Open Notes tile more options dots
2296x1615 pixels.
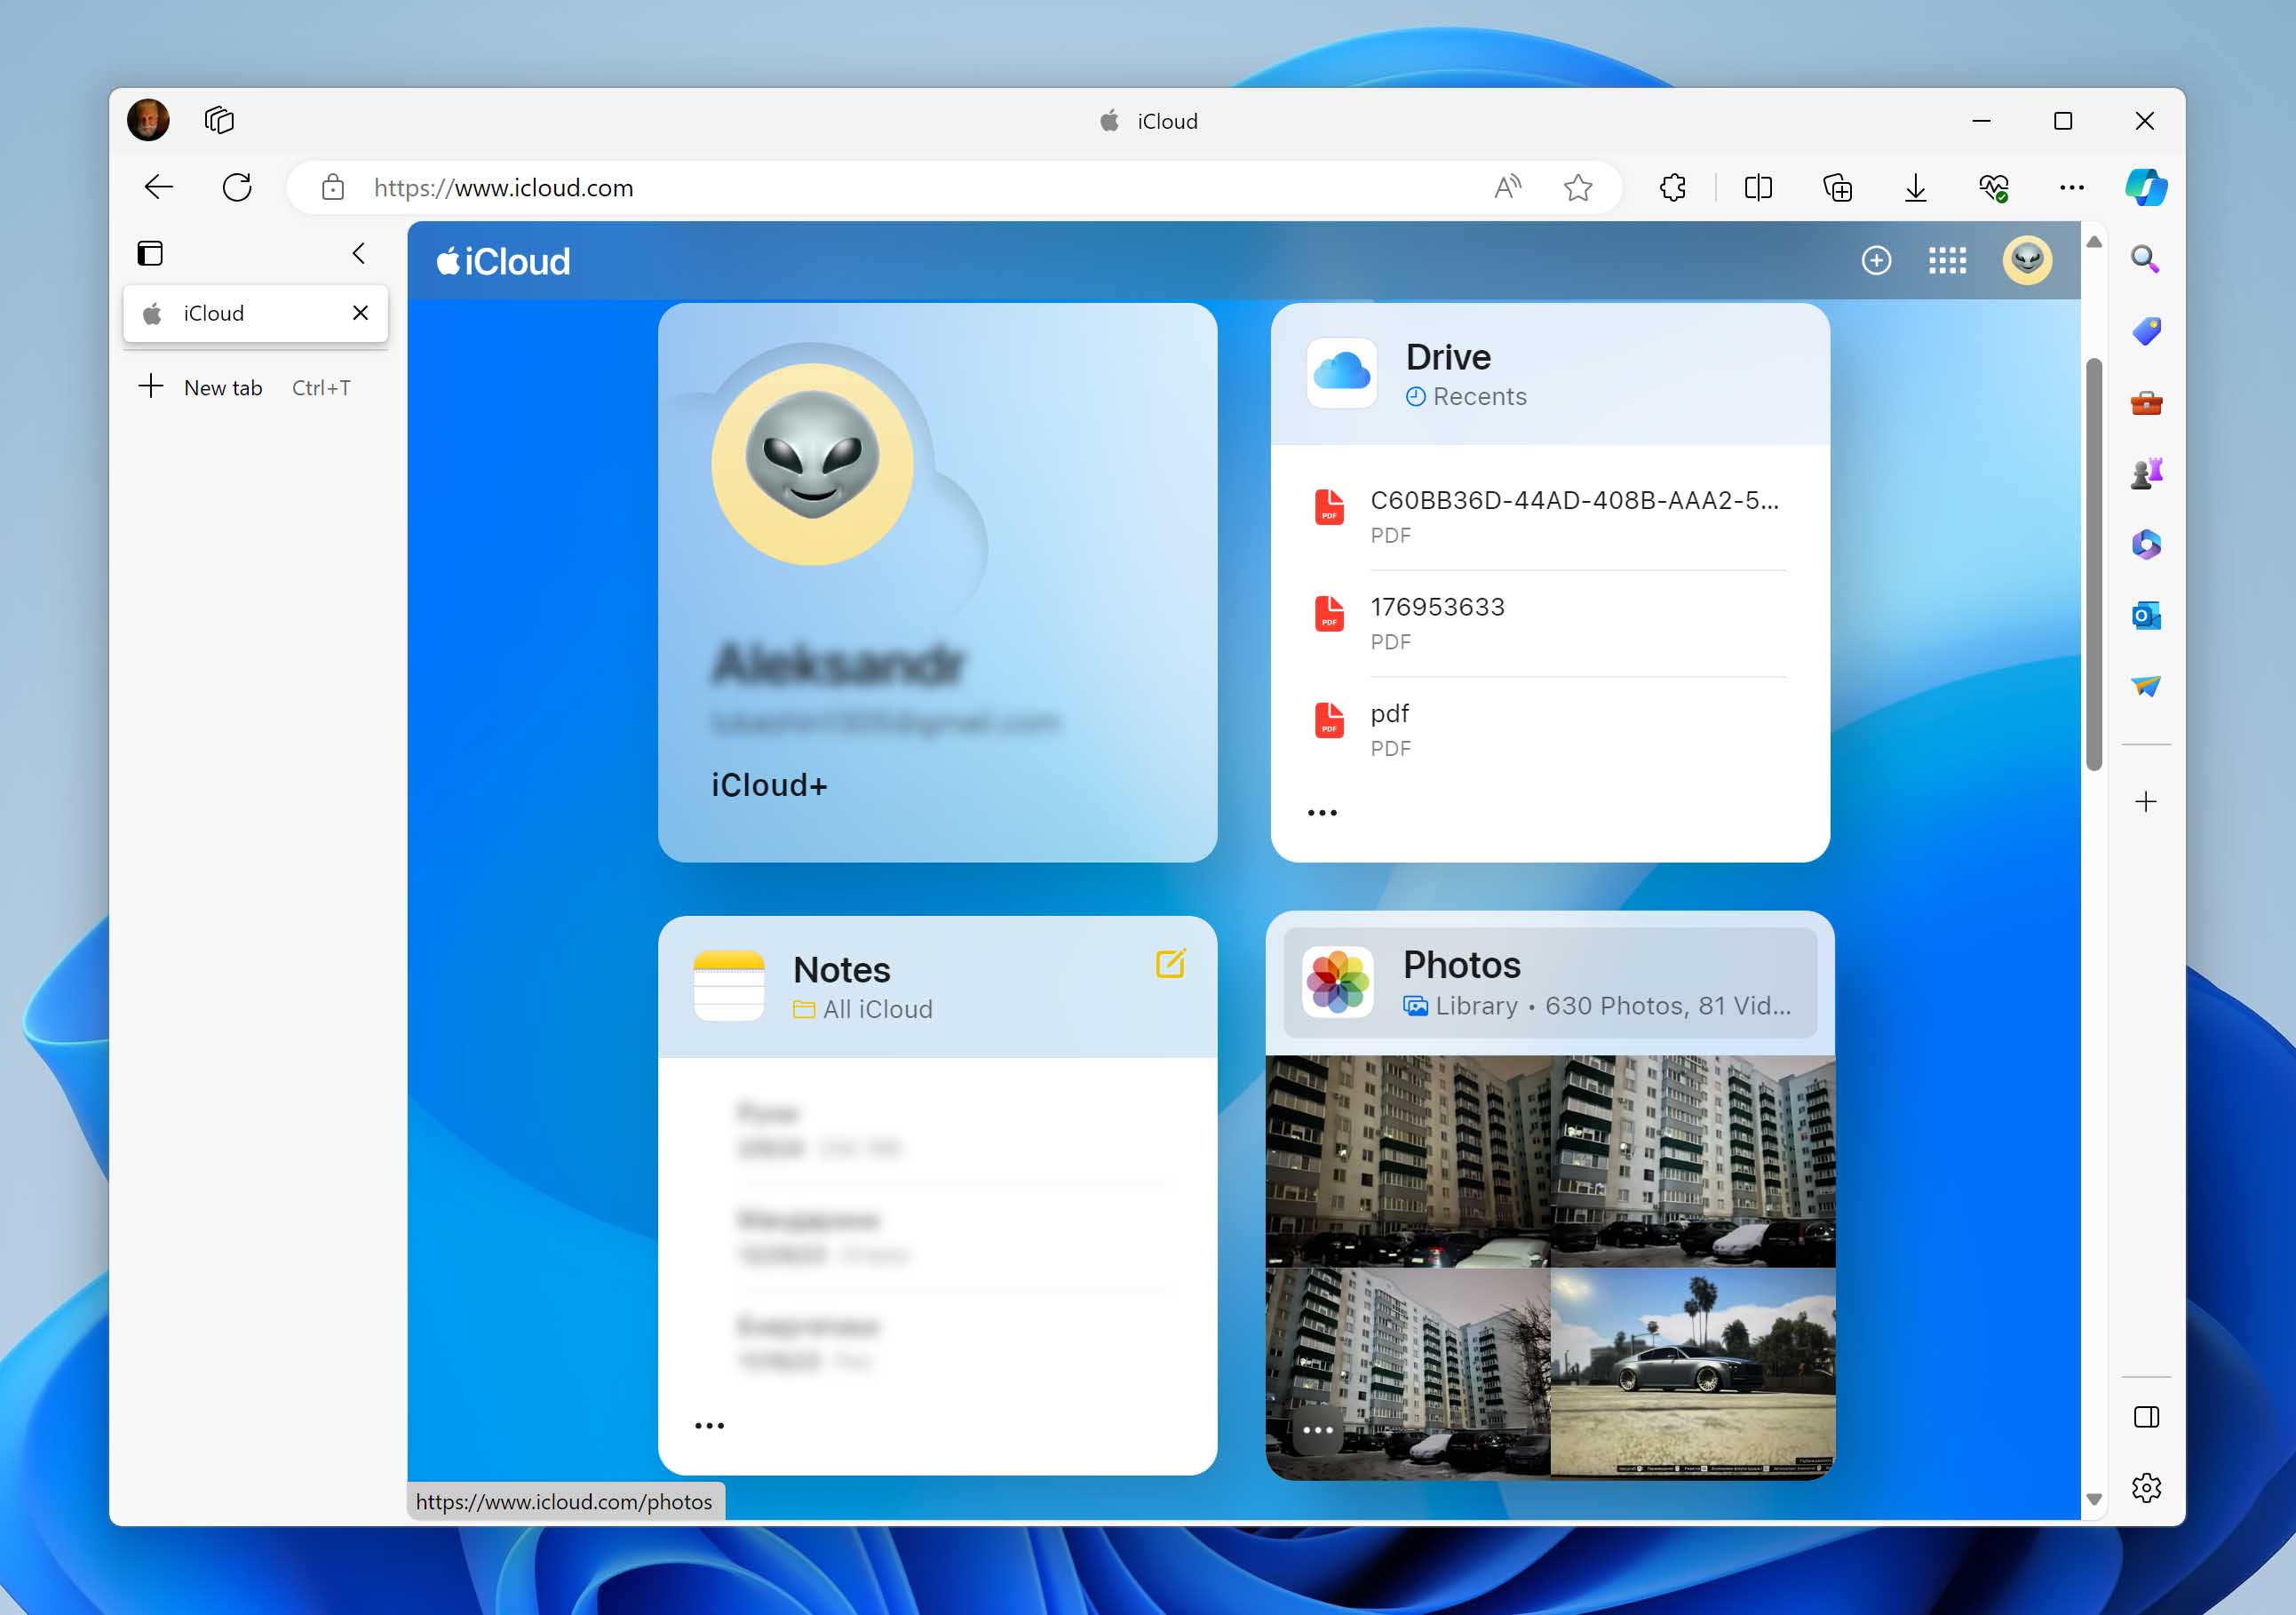(709, 1425)
